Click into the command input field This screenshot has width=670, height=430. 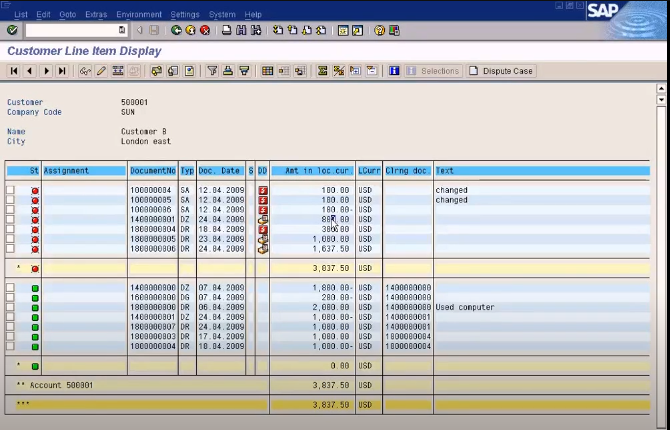[x=72, y=30]
